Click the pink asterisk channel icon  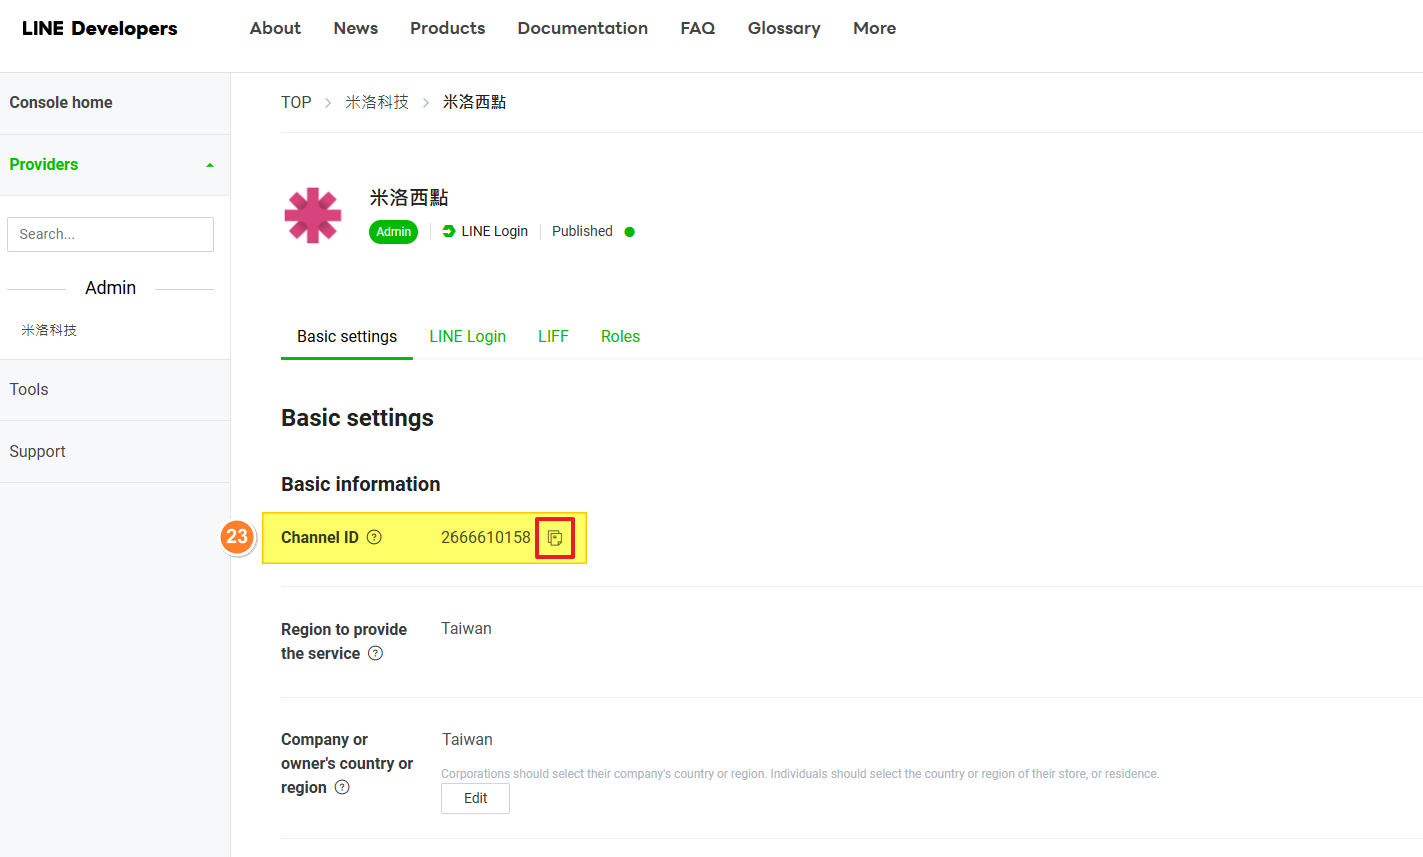[x=313, y=215]
